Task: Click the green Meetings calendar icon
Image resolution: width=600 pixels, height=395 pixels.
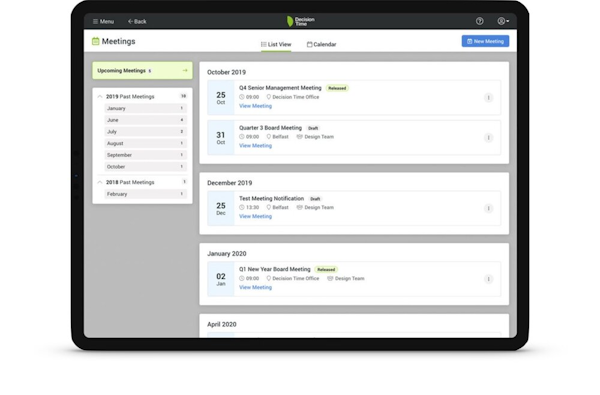Action: [x=96, y=41]
